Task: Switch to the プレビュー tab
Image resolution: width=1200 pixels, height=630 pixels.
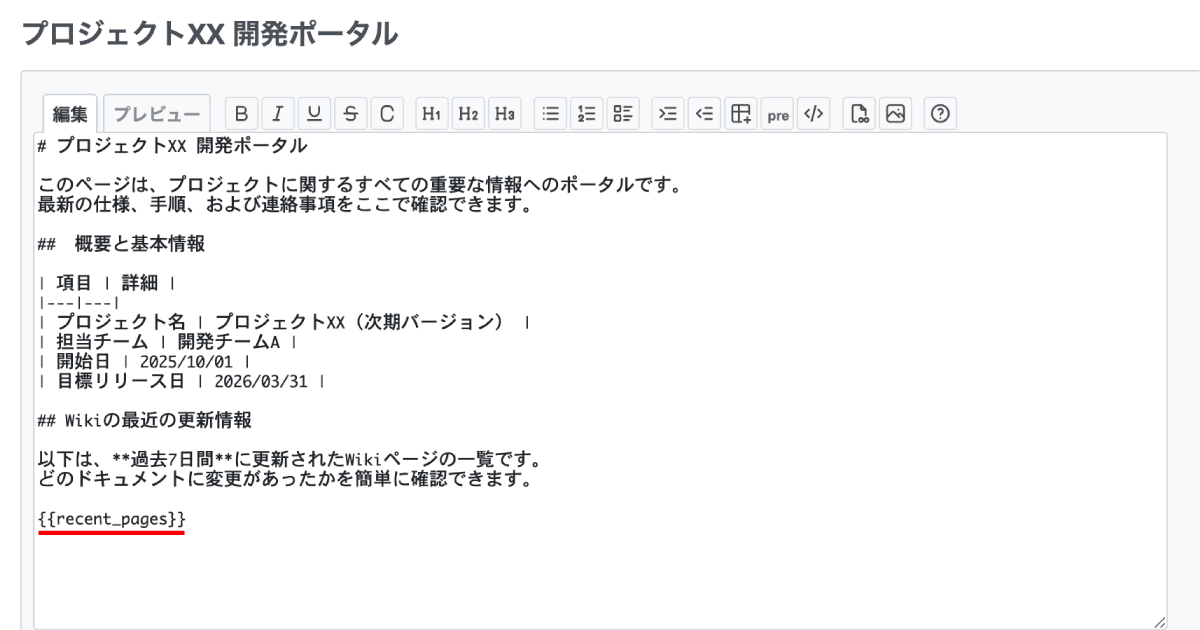Action: pos(157,114)
